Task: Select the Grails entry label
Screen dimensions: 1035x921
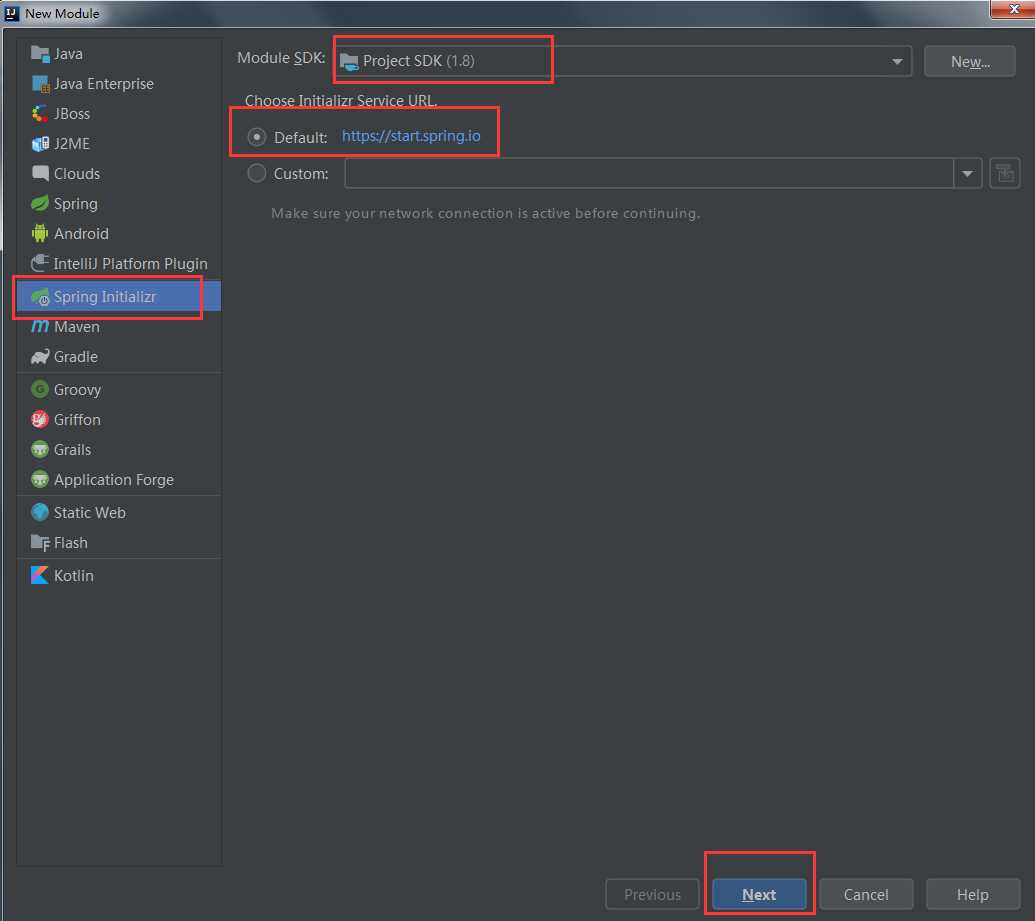Action: [73, 450]
